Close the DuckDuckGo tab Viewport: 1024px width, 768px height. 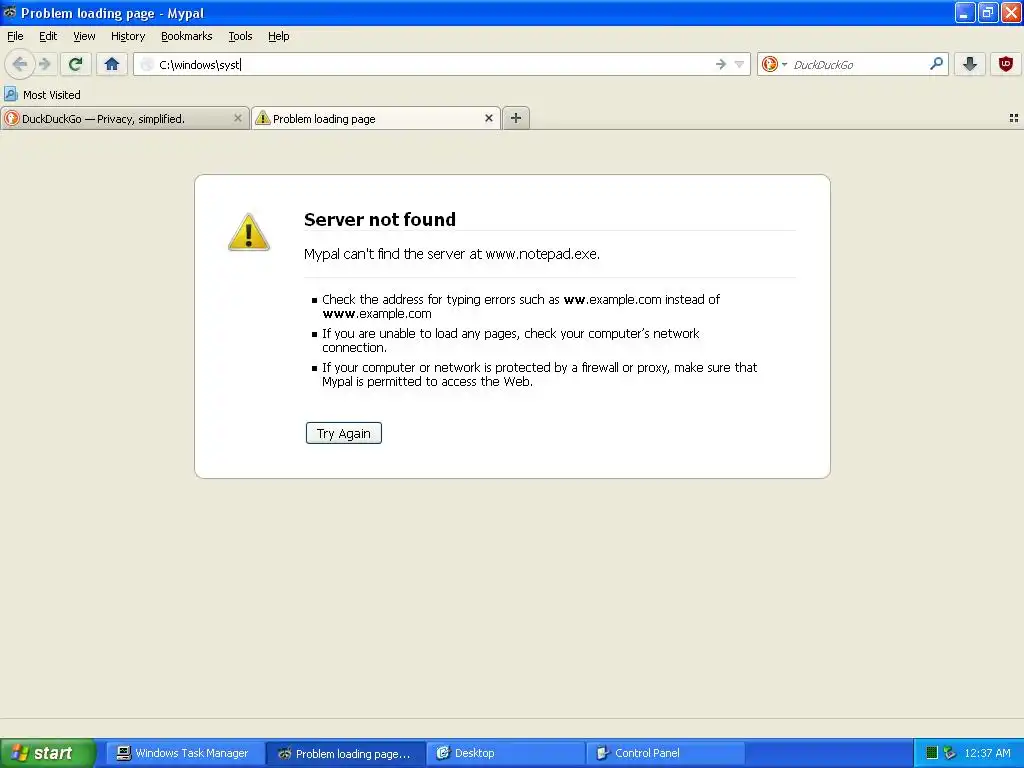click(x=238, y=118)
